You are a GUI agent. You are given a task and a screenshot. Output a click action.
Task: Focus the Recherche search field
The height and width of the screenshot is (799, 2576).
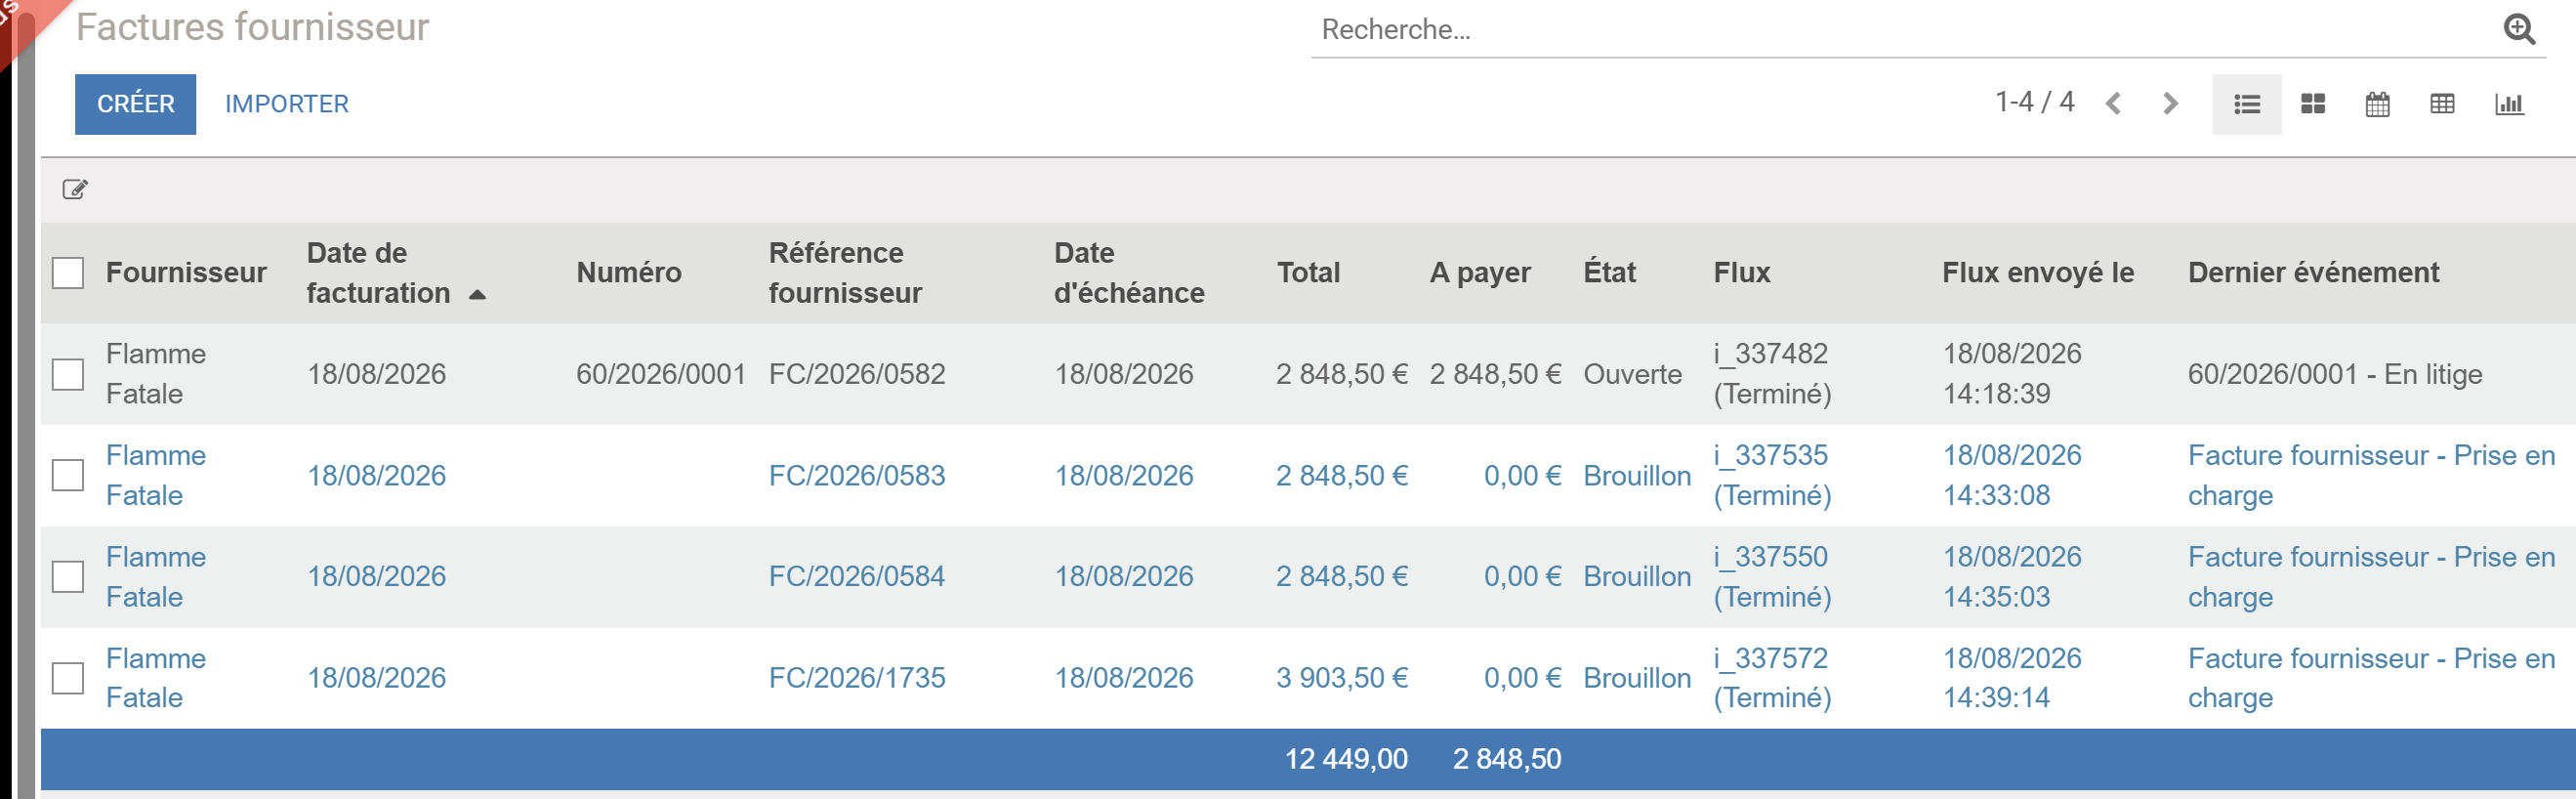[1900, 30]
